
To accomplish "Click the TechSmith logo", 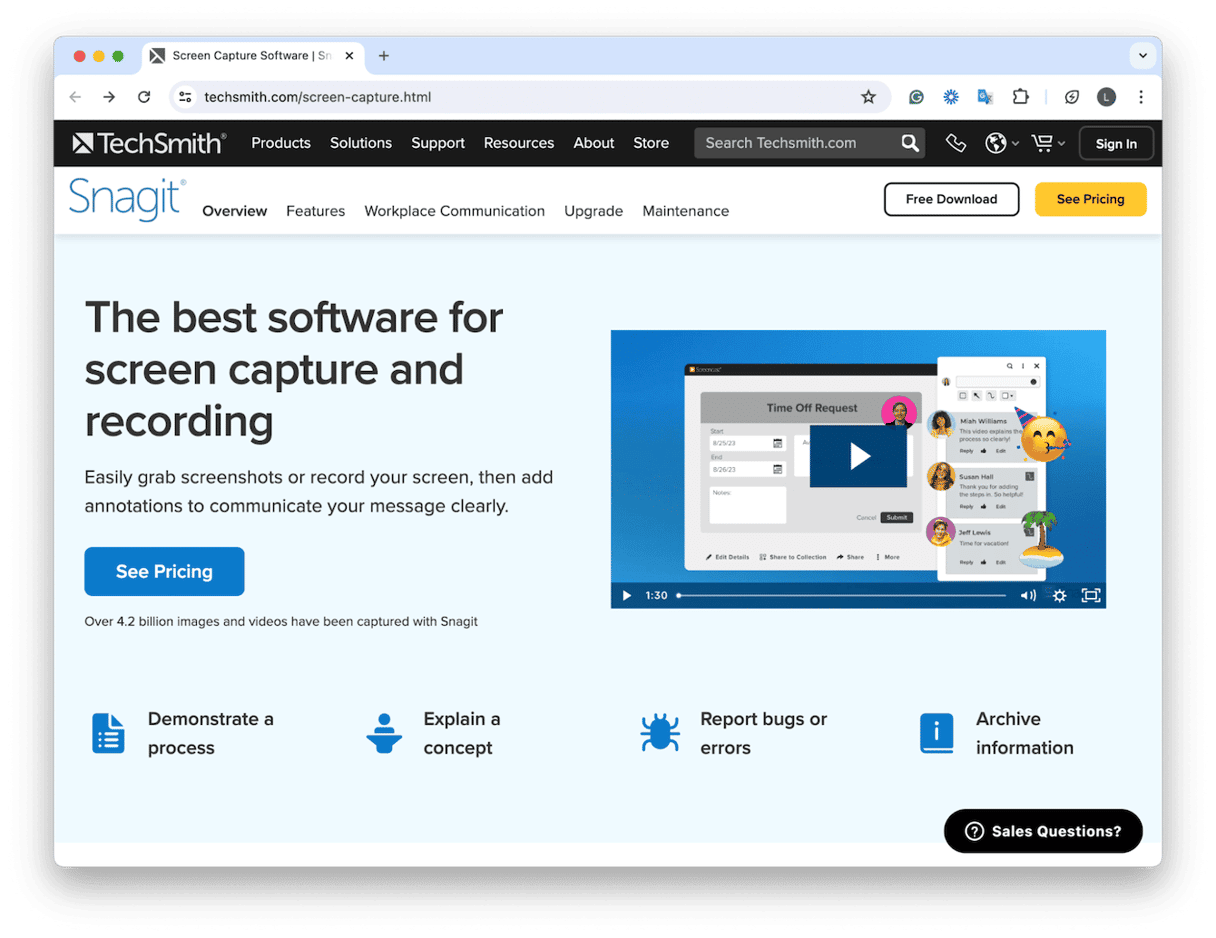I will 148,142.
